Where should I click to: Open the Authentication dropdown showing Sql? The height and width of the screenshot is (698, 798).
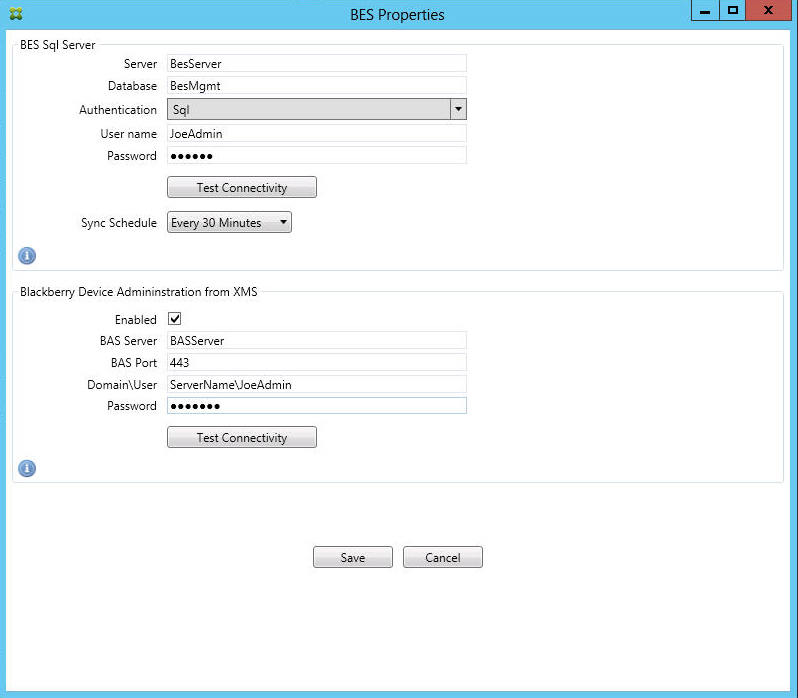(x=316, y=110)
